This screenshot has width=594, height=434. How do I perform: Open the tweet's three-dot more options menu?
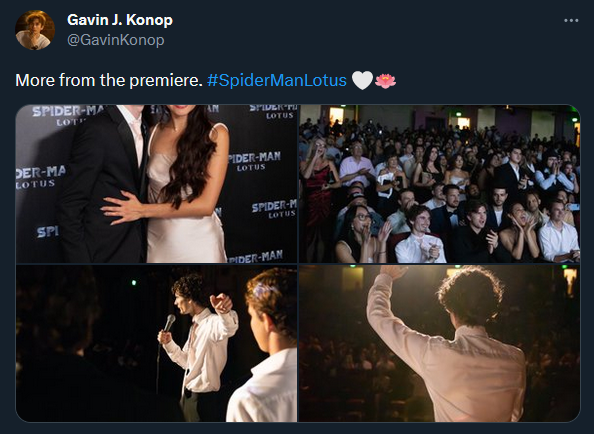(571, 20)
